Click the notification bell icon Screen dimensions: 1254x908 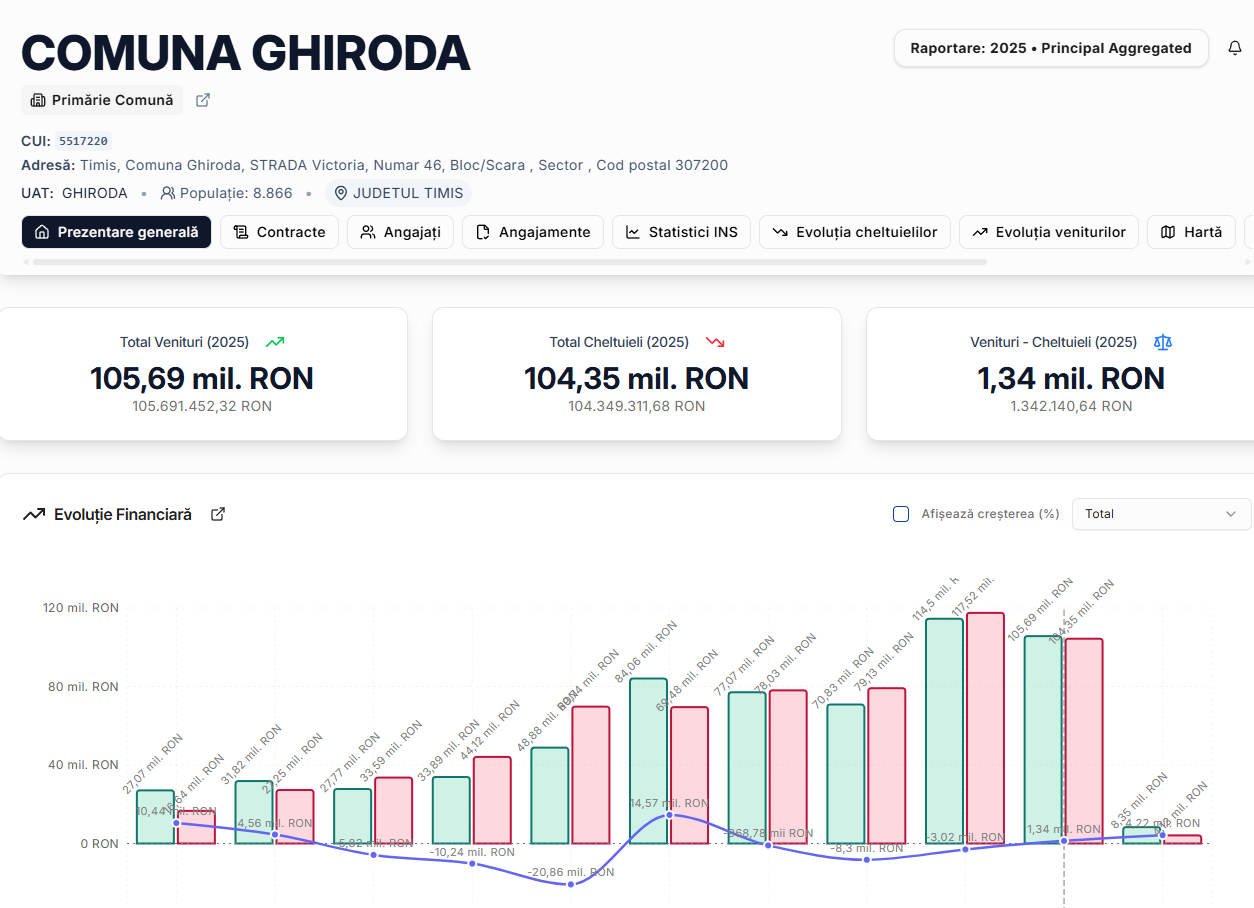[x=1235, y=48]
